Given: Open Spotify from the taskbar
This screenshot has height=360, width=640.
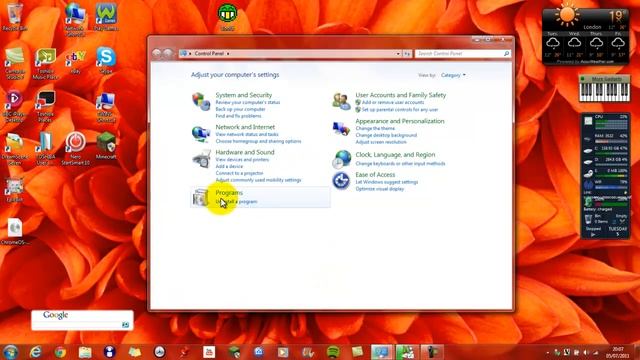Looking at the screenshot, I should click(x=333, y=352).
